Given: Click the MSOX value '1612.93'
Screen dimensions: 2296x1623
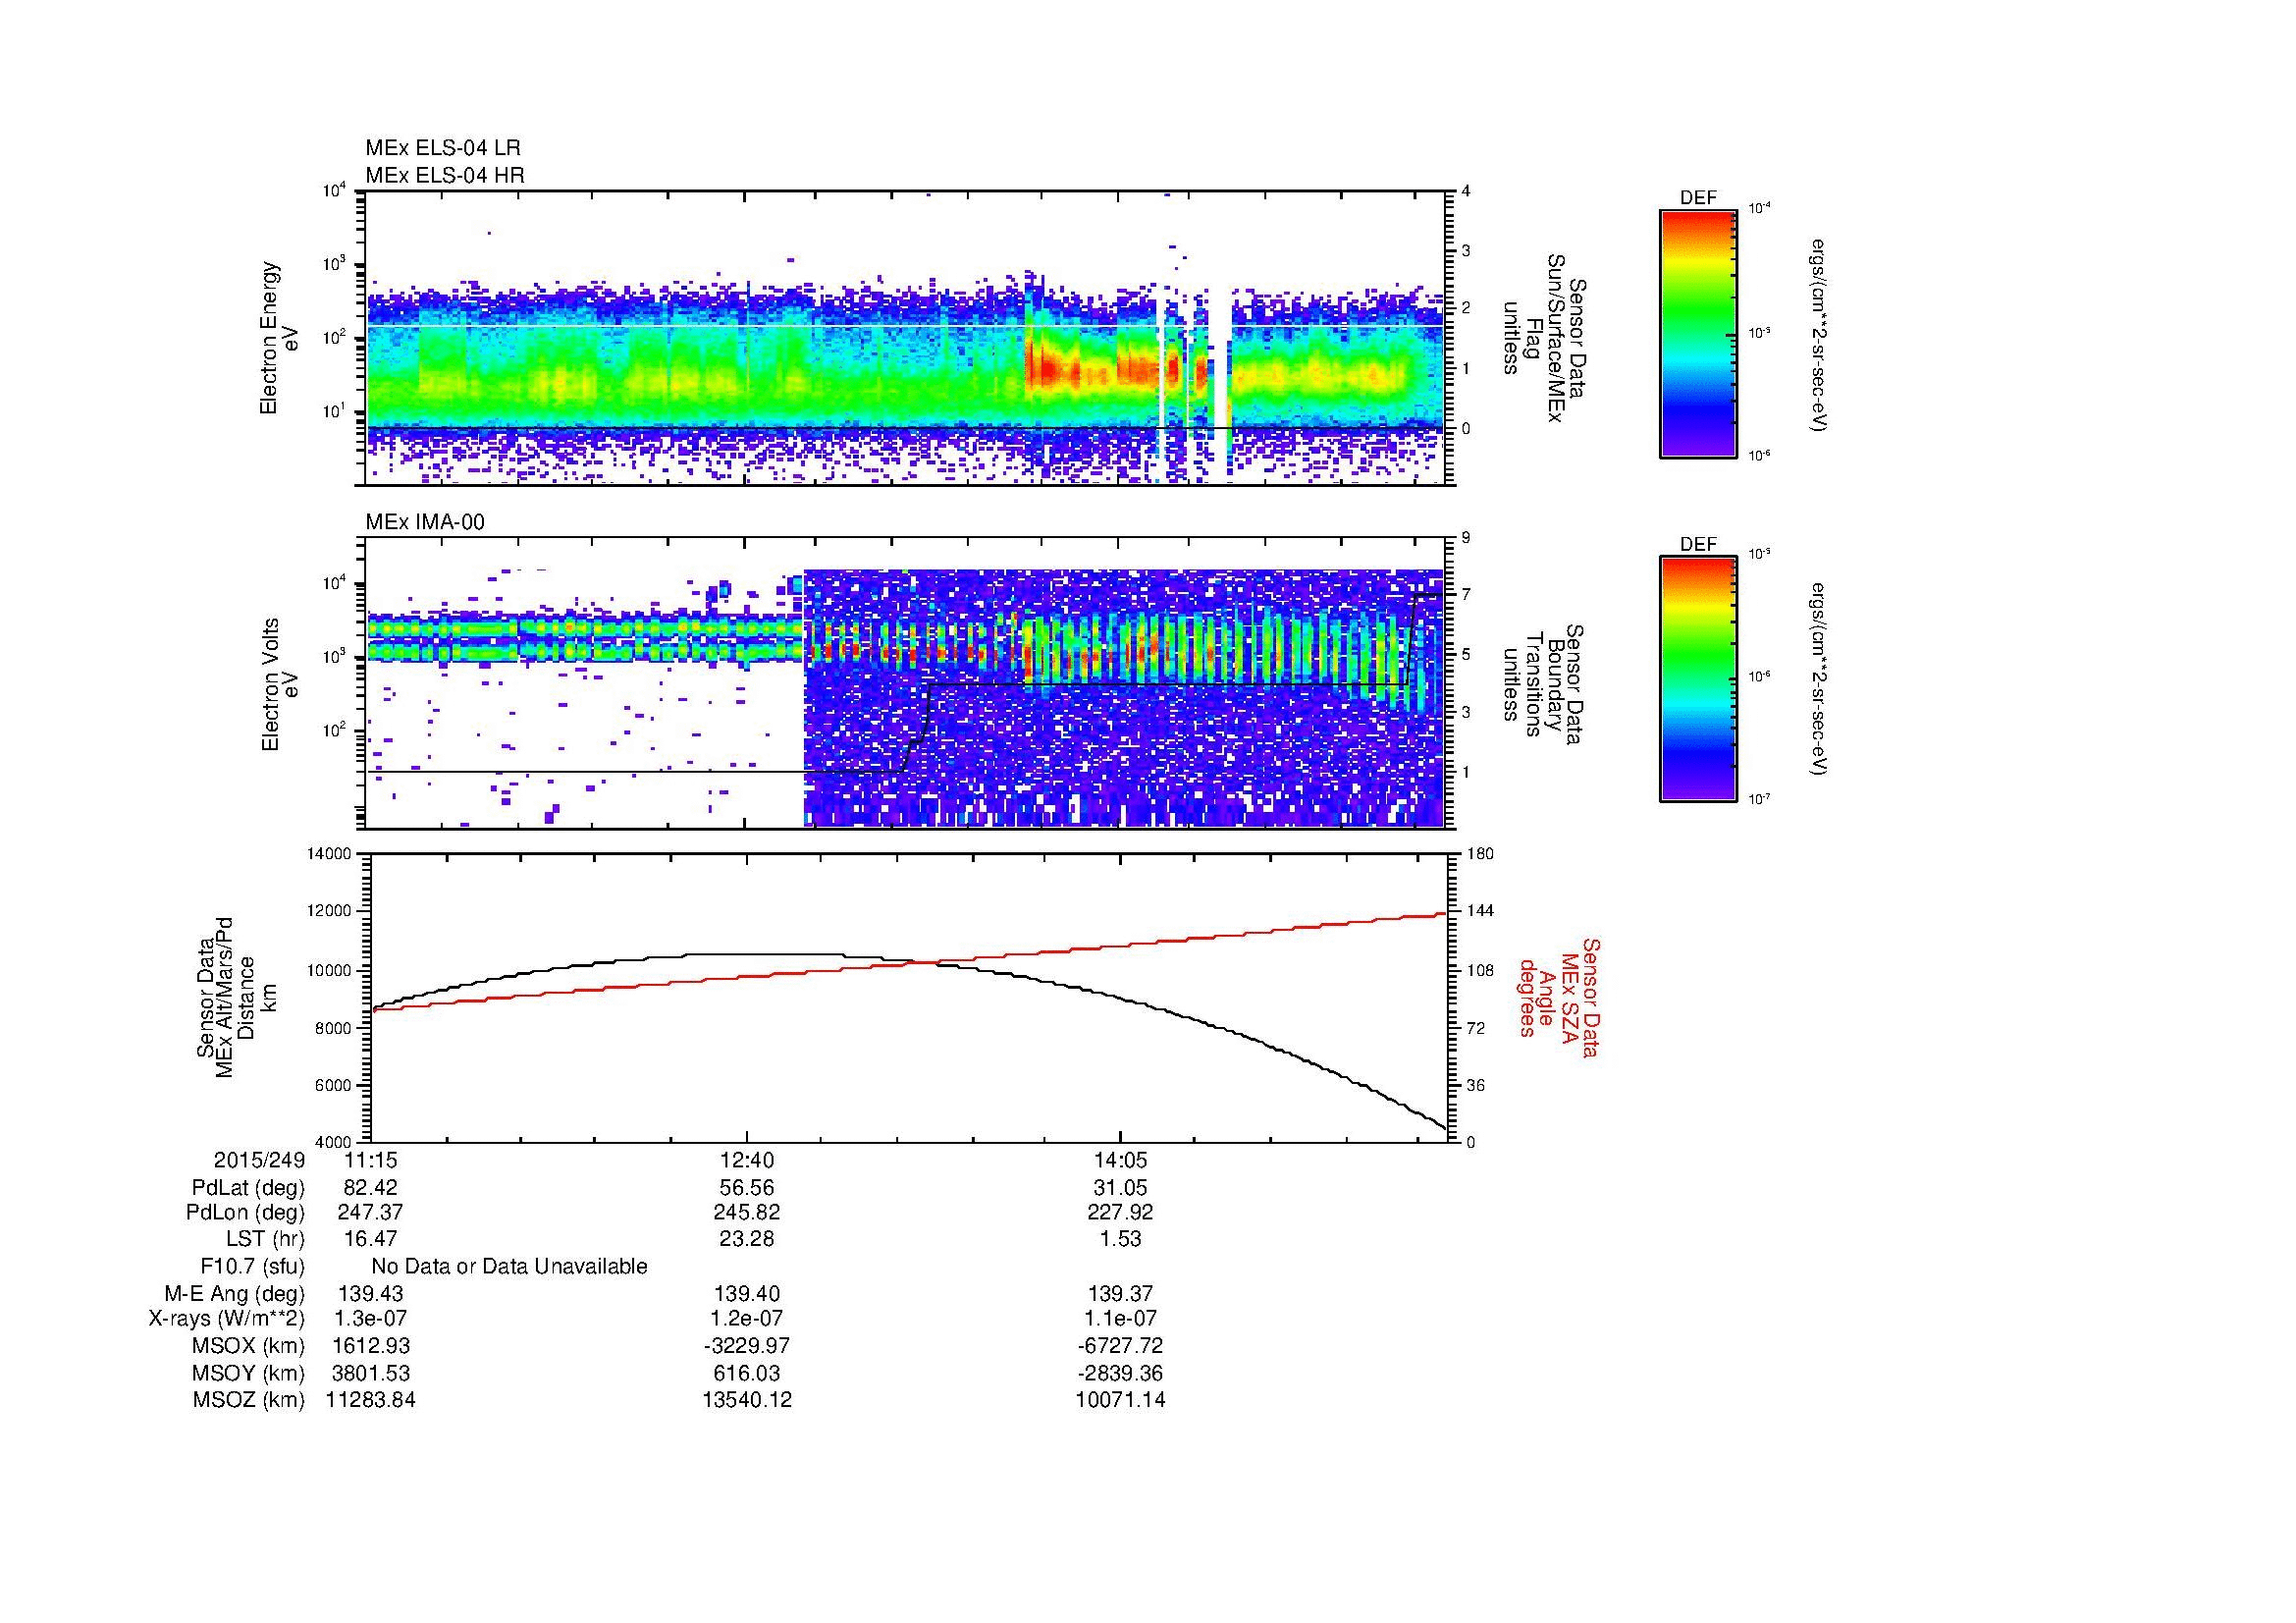Looking at the screenshot, I should coord(370,1347).
